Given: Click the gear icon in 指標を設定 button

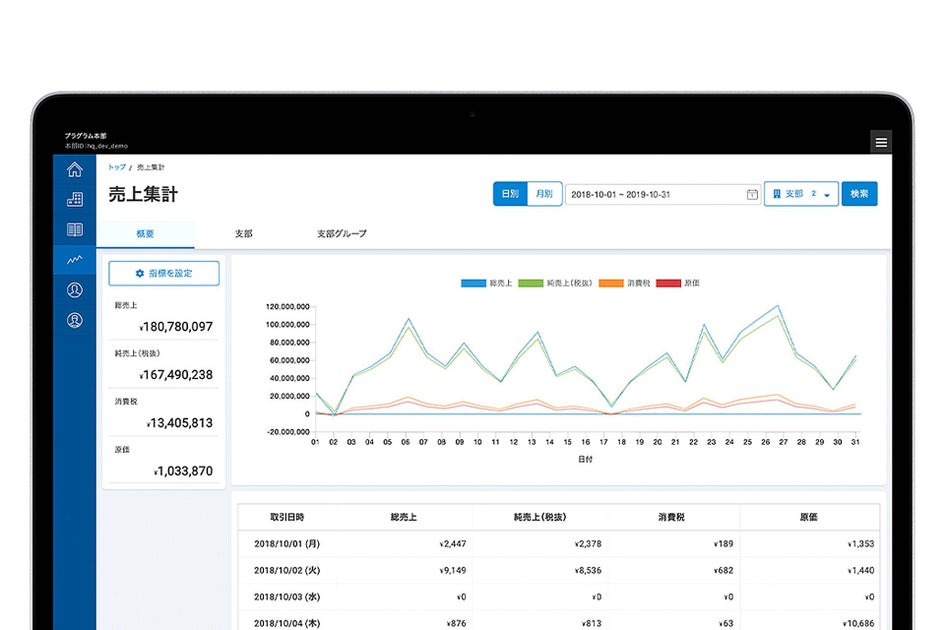Looking at the screenshot, I should 140,273.
